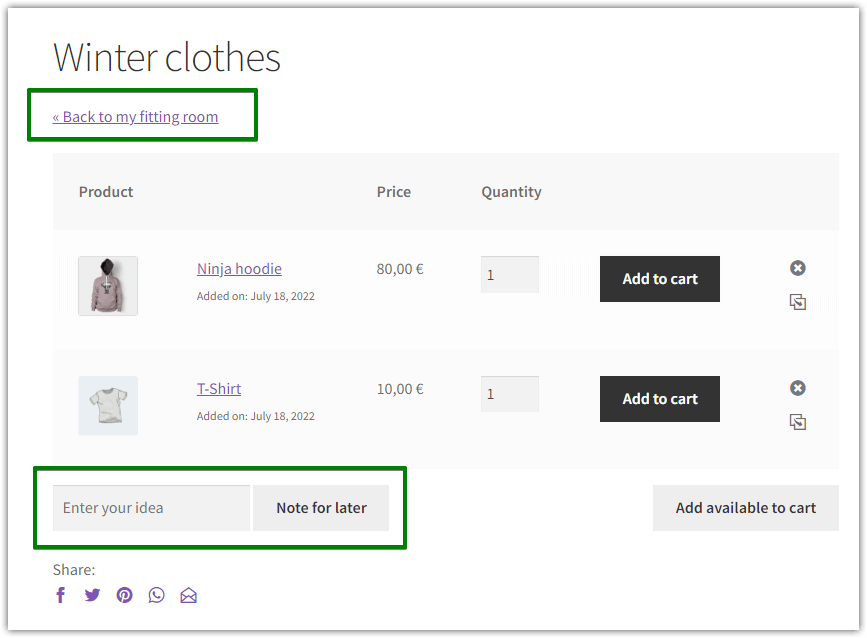
Task: Move Ninja hoodie to another list
Action: click(797, 302)
